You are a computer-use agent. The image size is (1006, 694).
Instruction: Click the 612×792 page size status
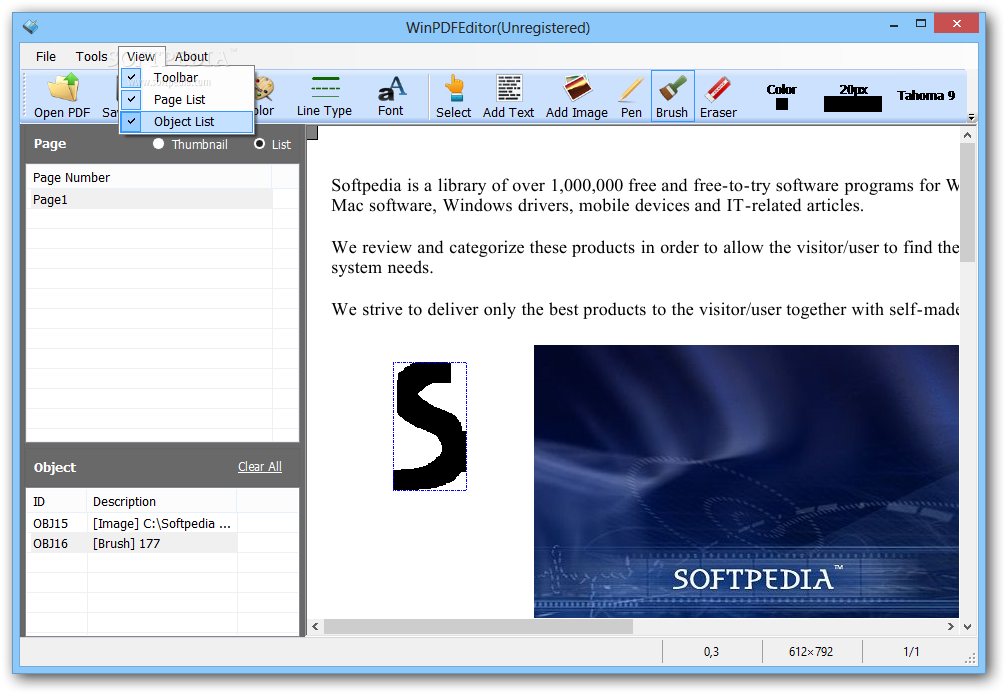pyautogui.click(x=811, y=652)
